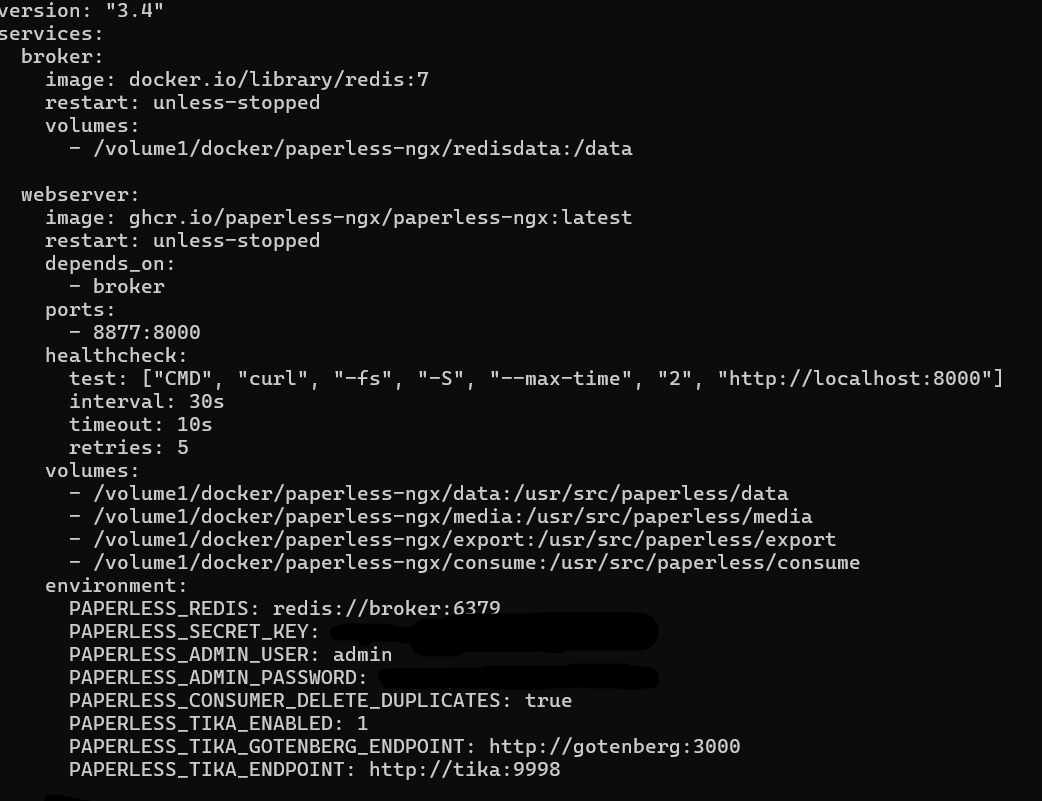Place cursor on broker service key

pyautogui.click(x=62, y=57)
